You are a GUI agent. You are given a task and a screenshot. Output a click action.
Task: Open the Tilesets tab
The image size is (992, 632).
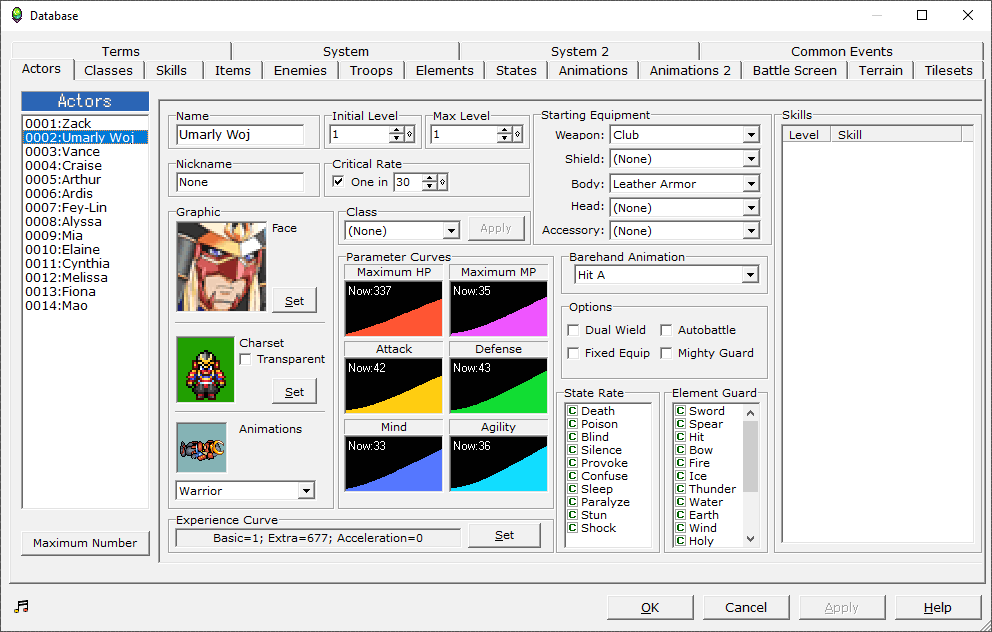click(948, 70)
